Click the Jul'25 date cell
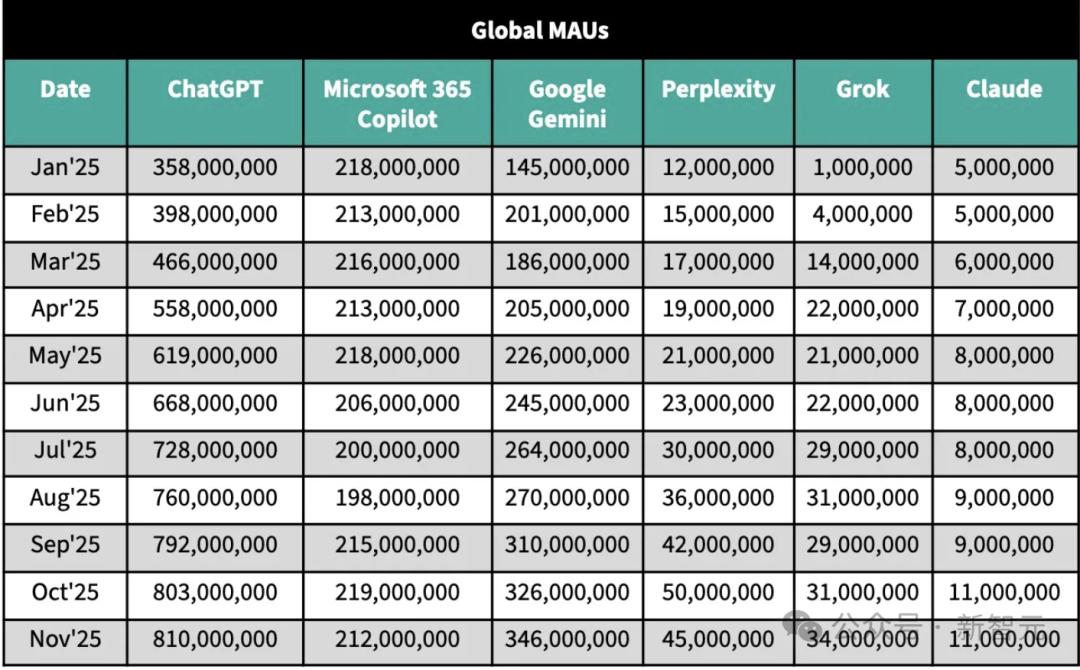This screenshot has width=1080, height=670. pyautogui.click(x=65, y=452)
